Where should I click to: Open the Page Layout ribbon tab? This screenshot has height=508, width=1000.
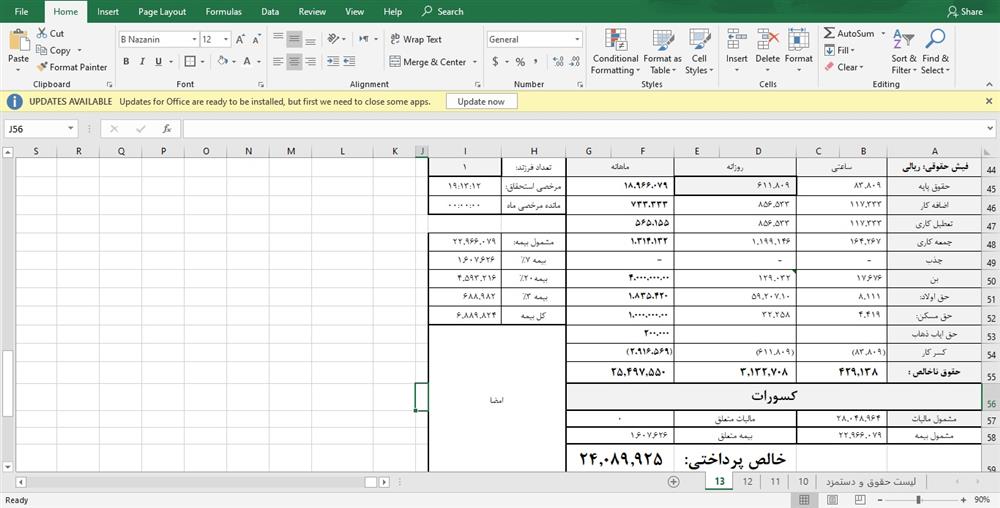click(x=162, y=12)
